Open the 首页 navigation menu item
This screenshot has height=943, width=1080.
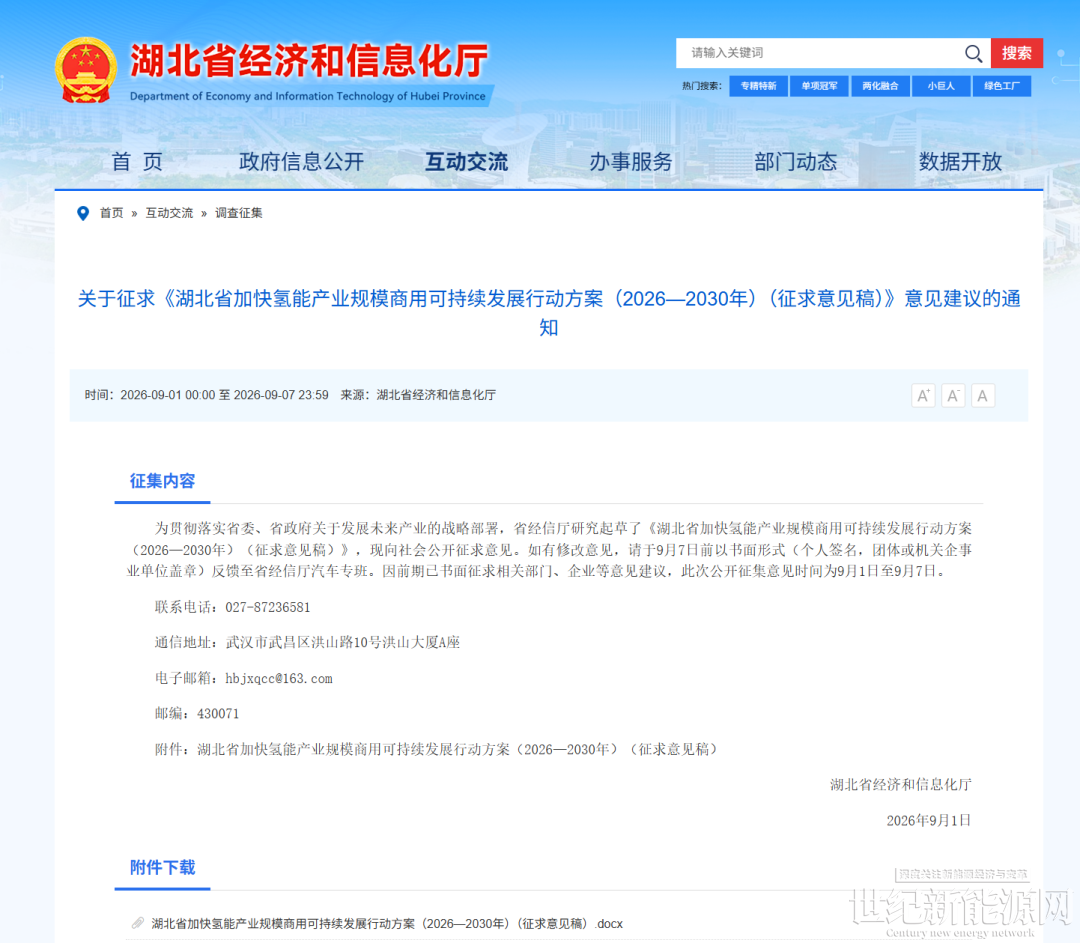click(x=137, y=162)
